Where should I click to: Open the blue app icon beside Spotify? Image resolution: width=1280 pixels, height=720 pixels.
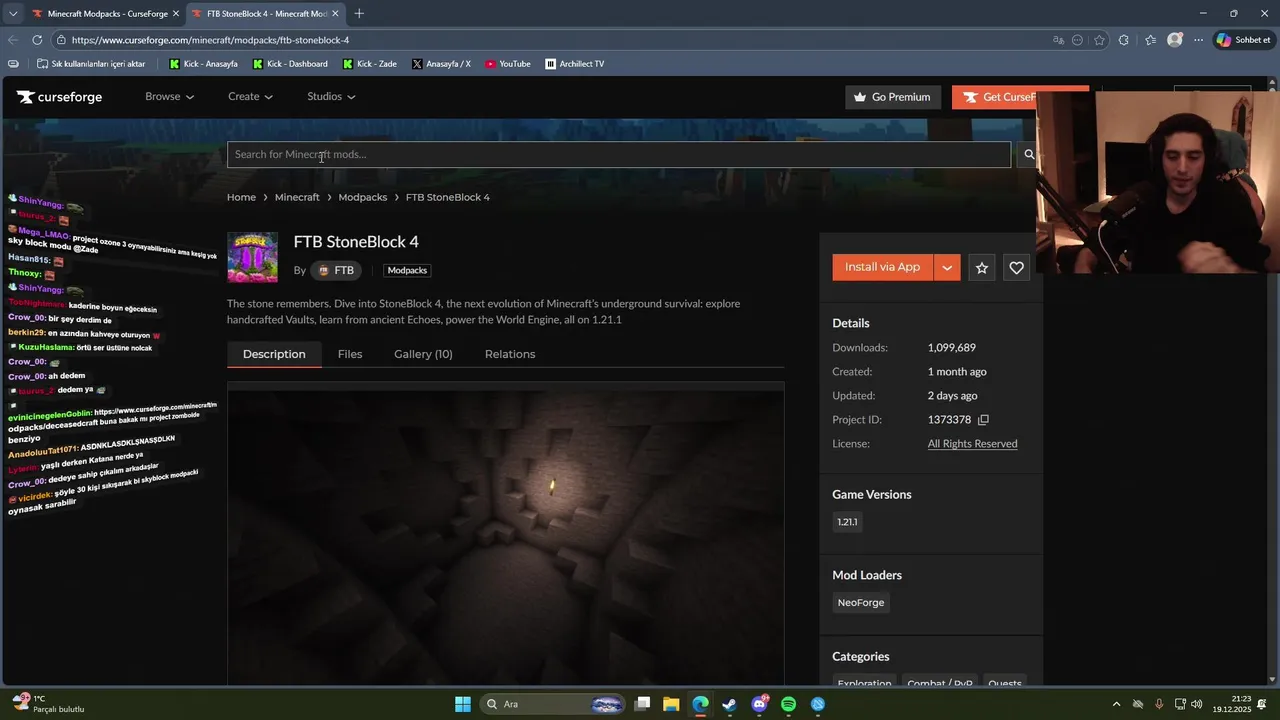[x=818, y=704]
